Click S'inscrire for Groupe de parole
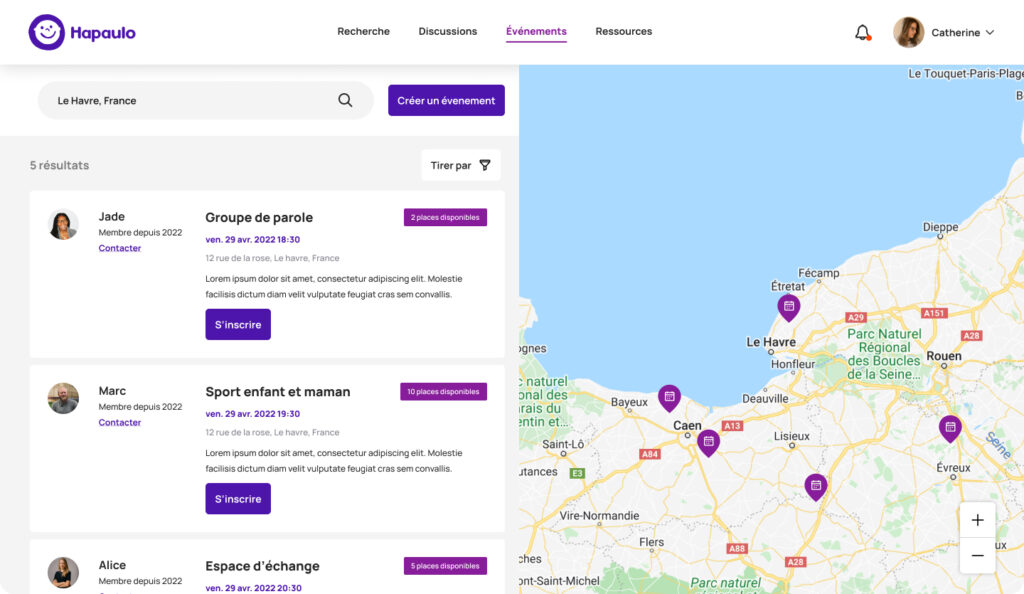1024x594 pixels. 238,324
